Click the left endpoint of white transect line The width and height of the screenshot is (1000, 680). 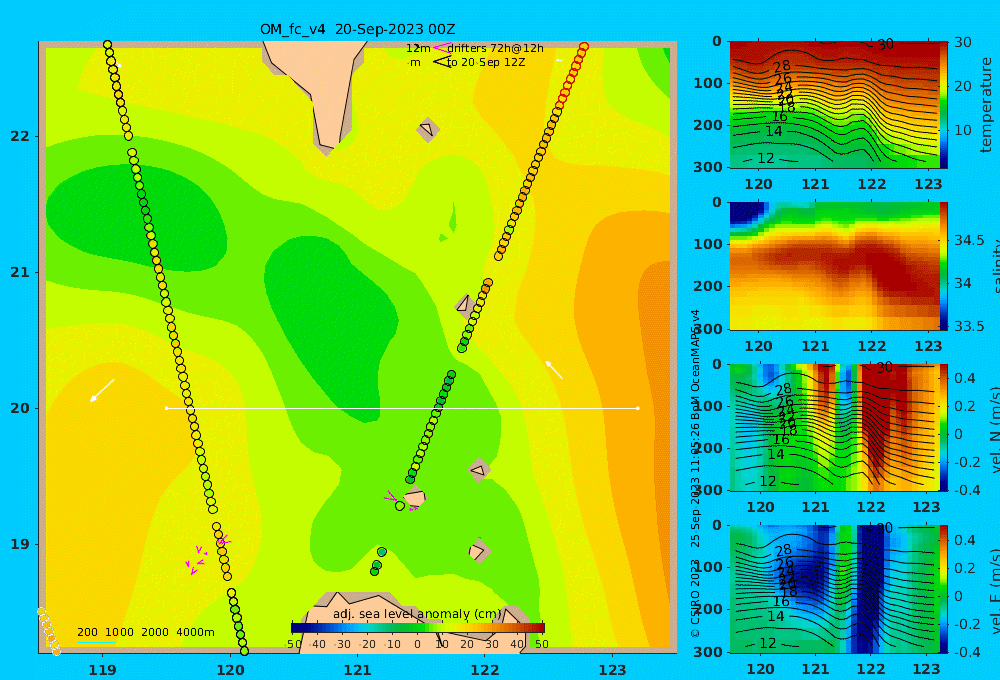pyautogui.click(x=166, y=408)
